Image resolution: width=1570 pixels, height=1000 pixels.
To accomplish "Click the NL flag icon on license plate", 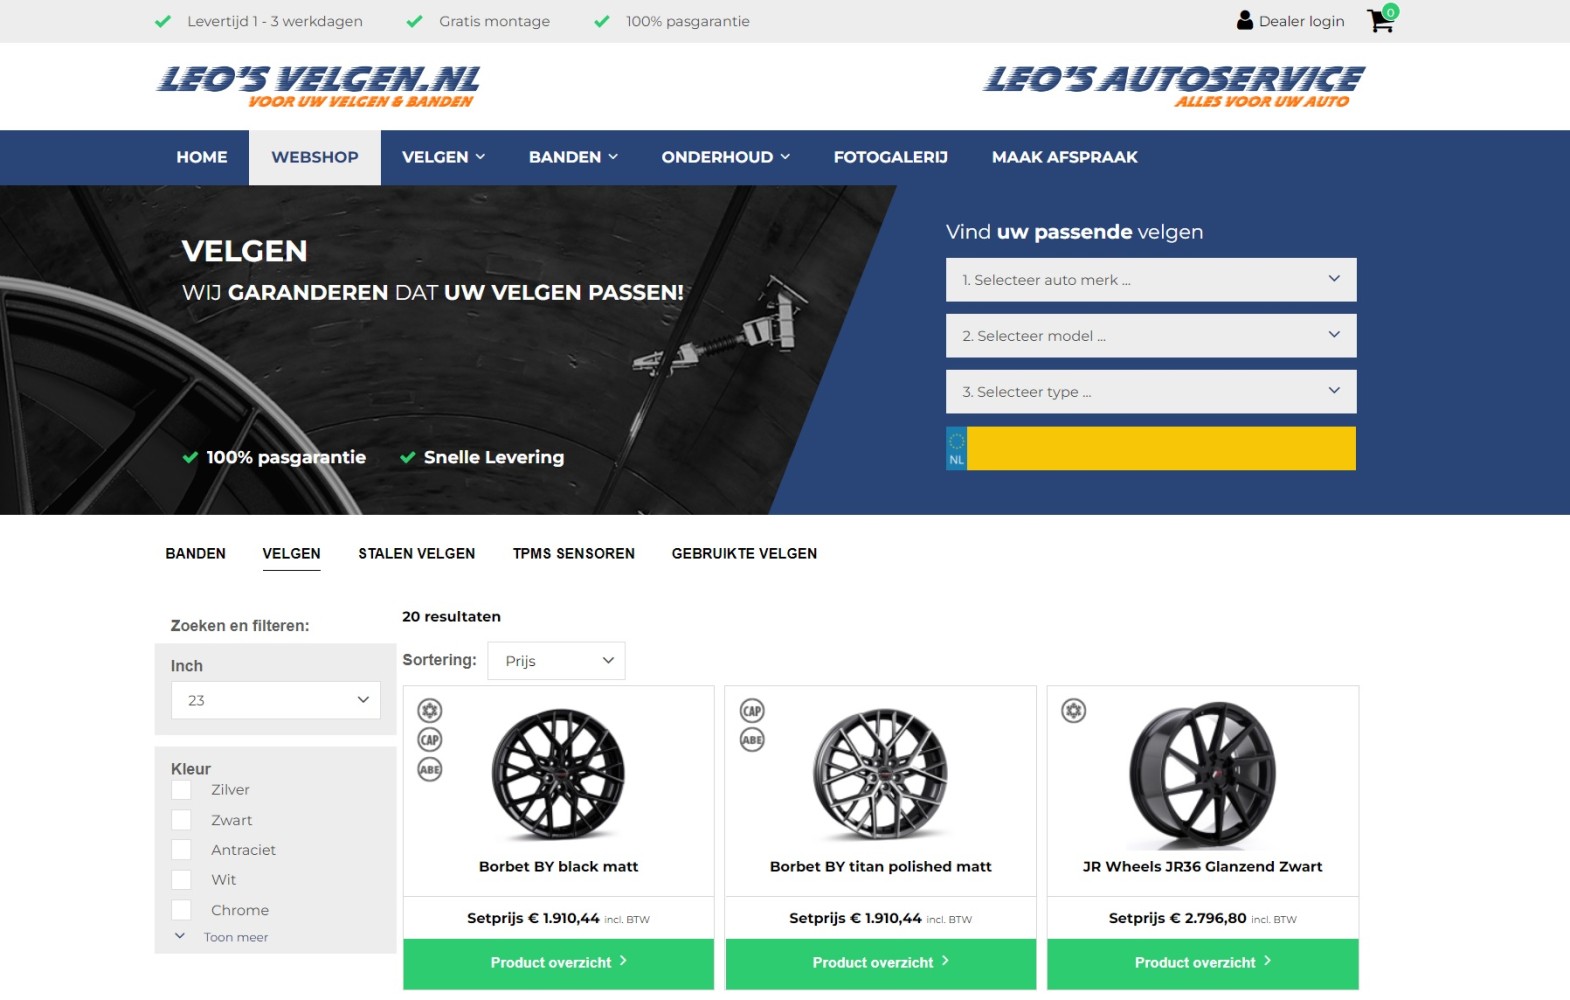I will 956,449.
